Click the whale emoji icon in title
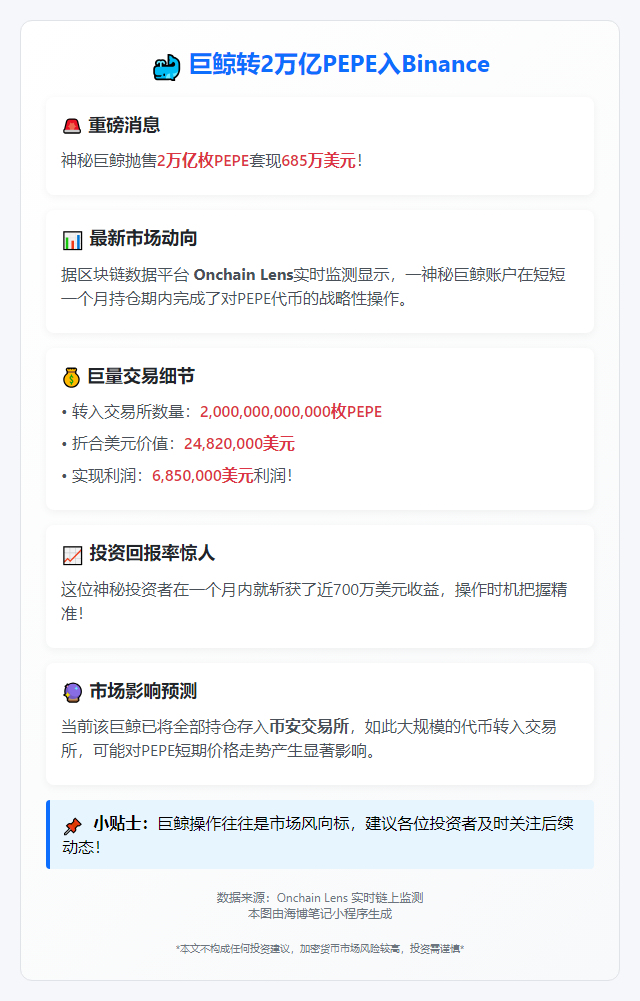The height and width of the screenshot is (1001, 640). click(167, 66)
